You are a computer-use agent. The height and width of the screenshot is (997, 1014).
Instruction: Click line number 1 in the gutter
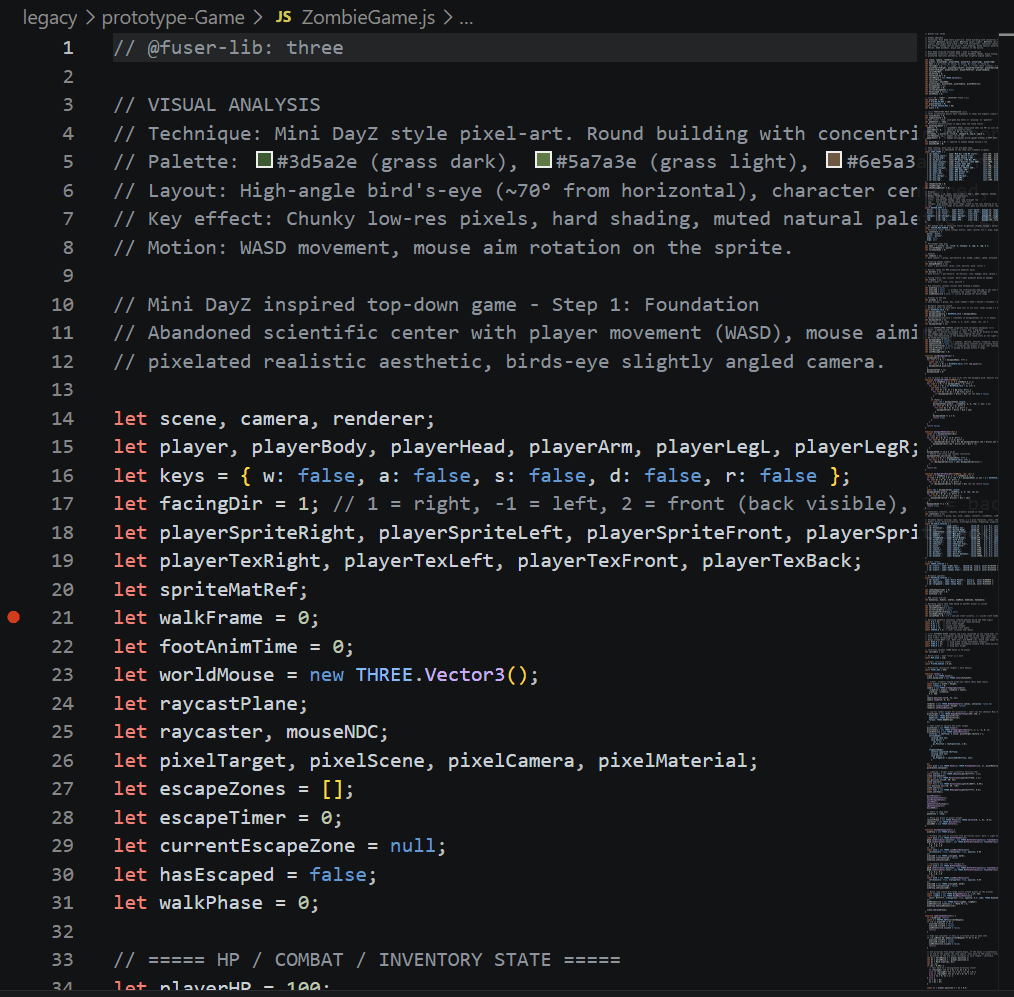pos(68,48)
